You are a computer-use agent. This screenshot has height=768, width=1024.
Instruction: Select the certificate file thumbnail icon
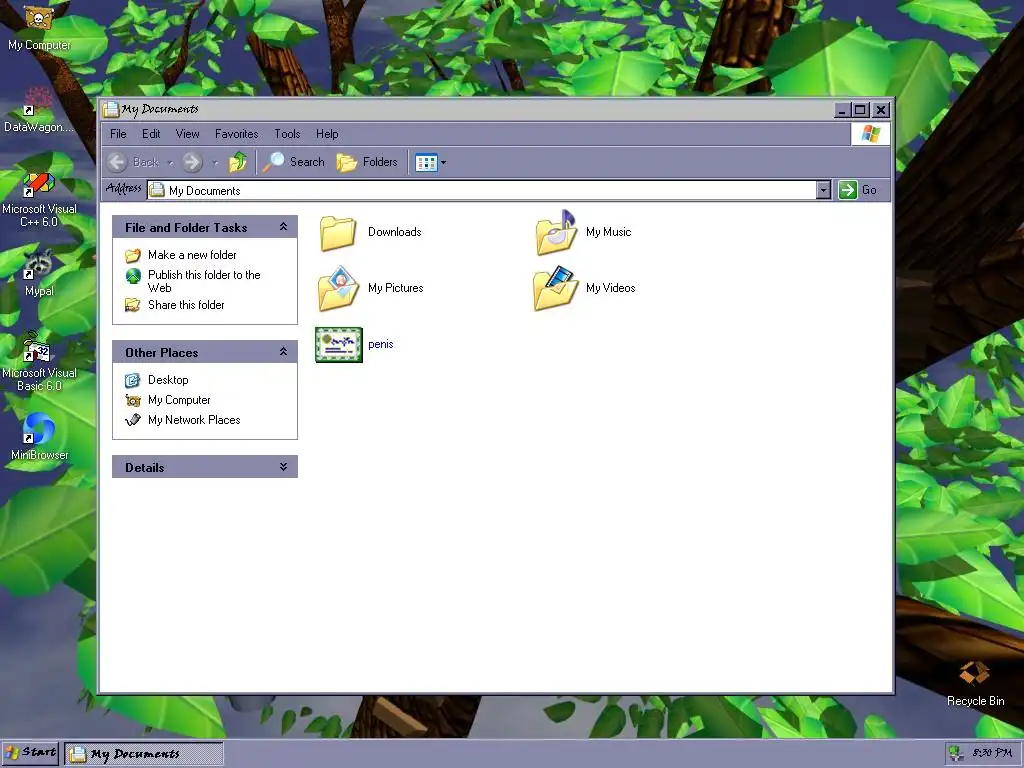(339, 344)
